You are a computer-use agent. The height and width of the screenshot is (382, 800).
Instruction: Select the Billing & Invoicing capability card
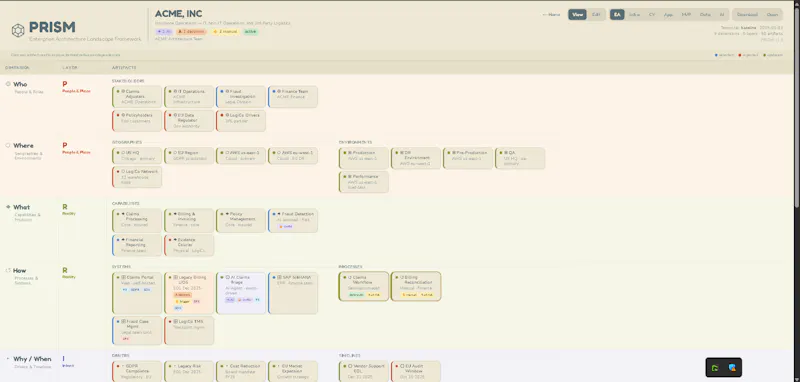pos(189,220)
